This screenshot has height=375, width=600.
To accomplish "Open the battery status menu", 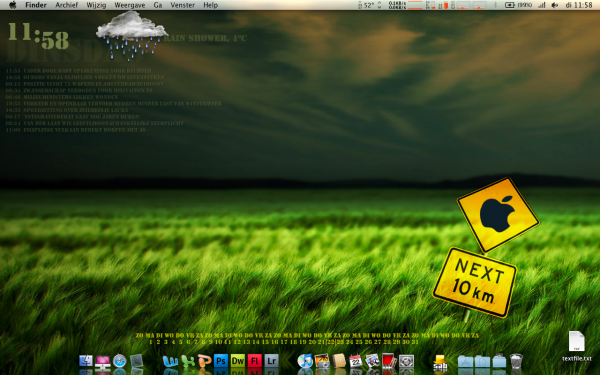I will click(518, 5).
